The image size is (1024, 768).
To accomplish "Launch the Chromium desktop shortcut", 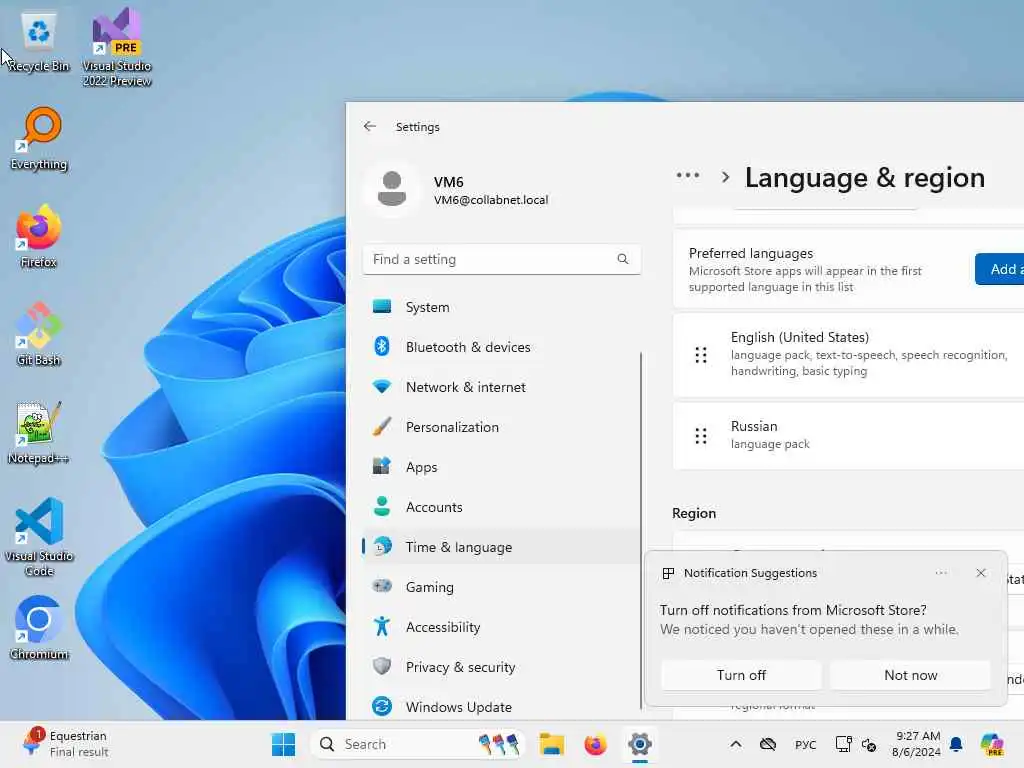I will (39, 628).
